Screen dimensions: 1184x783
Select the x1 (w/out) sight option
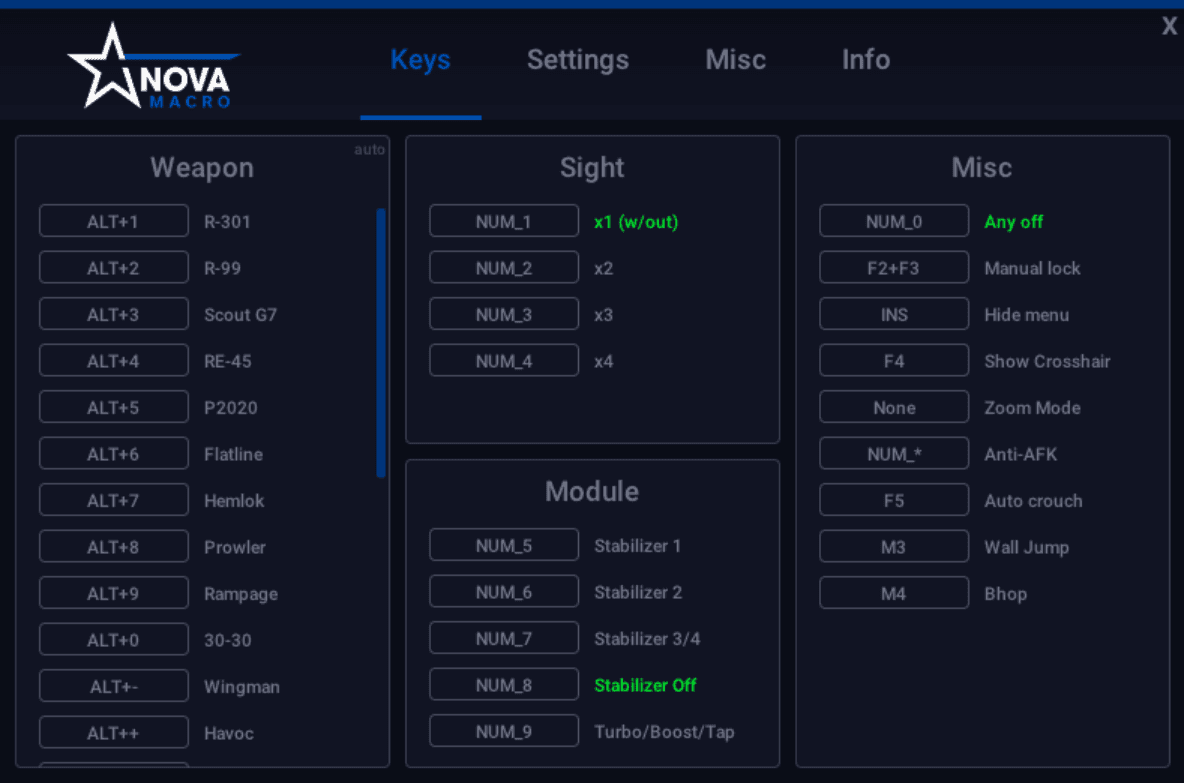coord(636,222)
